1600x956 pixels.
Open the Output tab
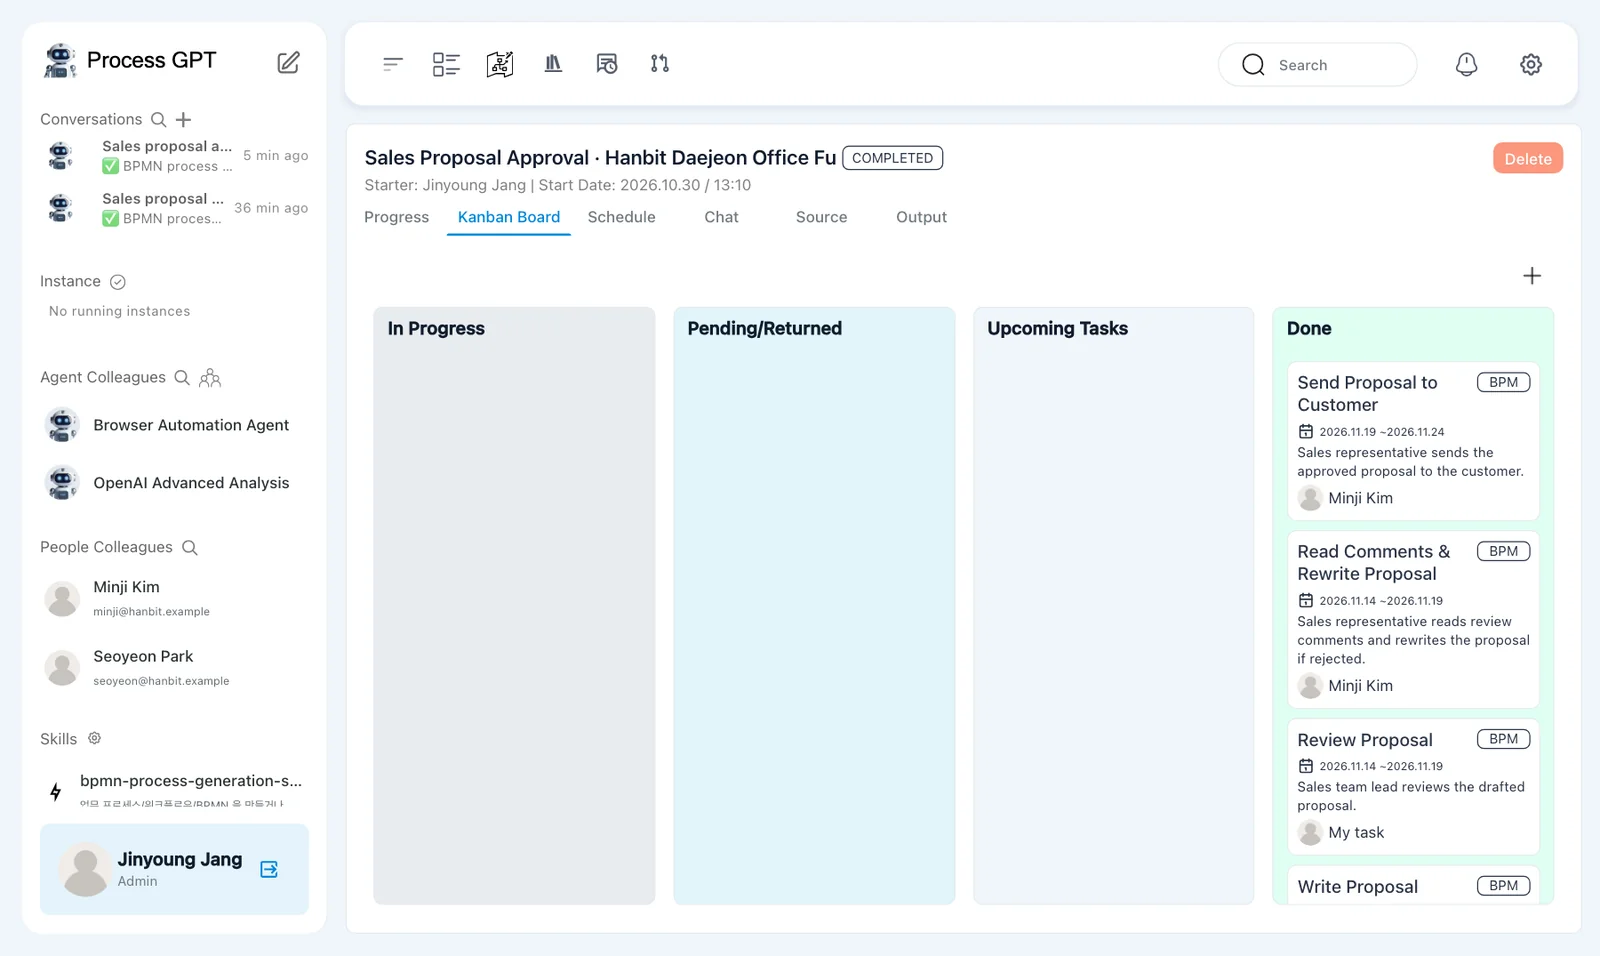coord(921,217)
